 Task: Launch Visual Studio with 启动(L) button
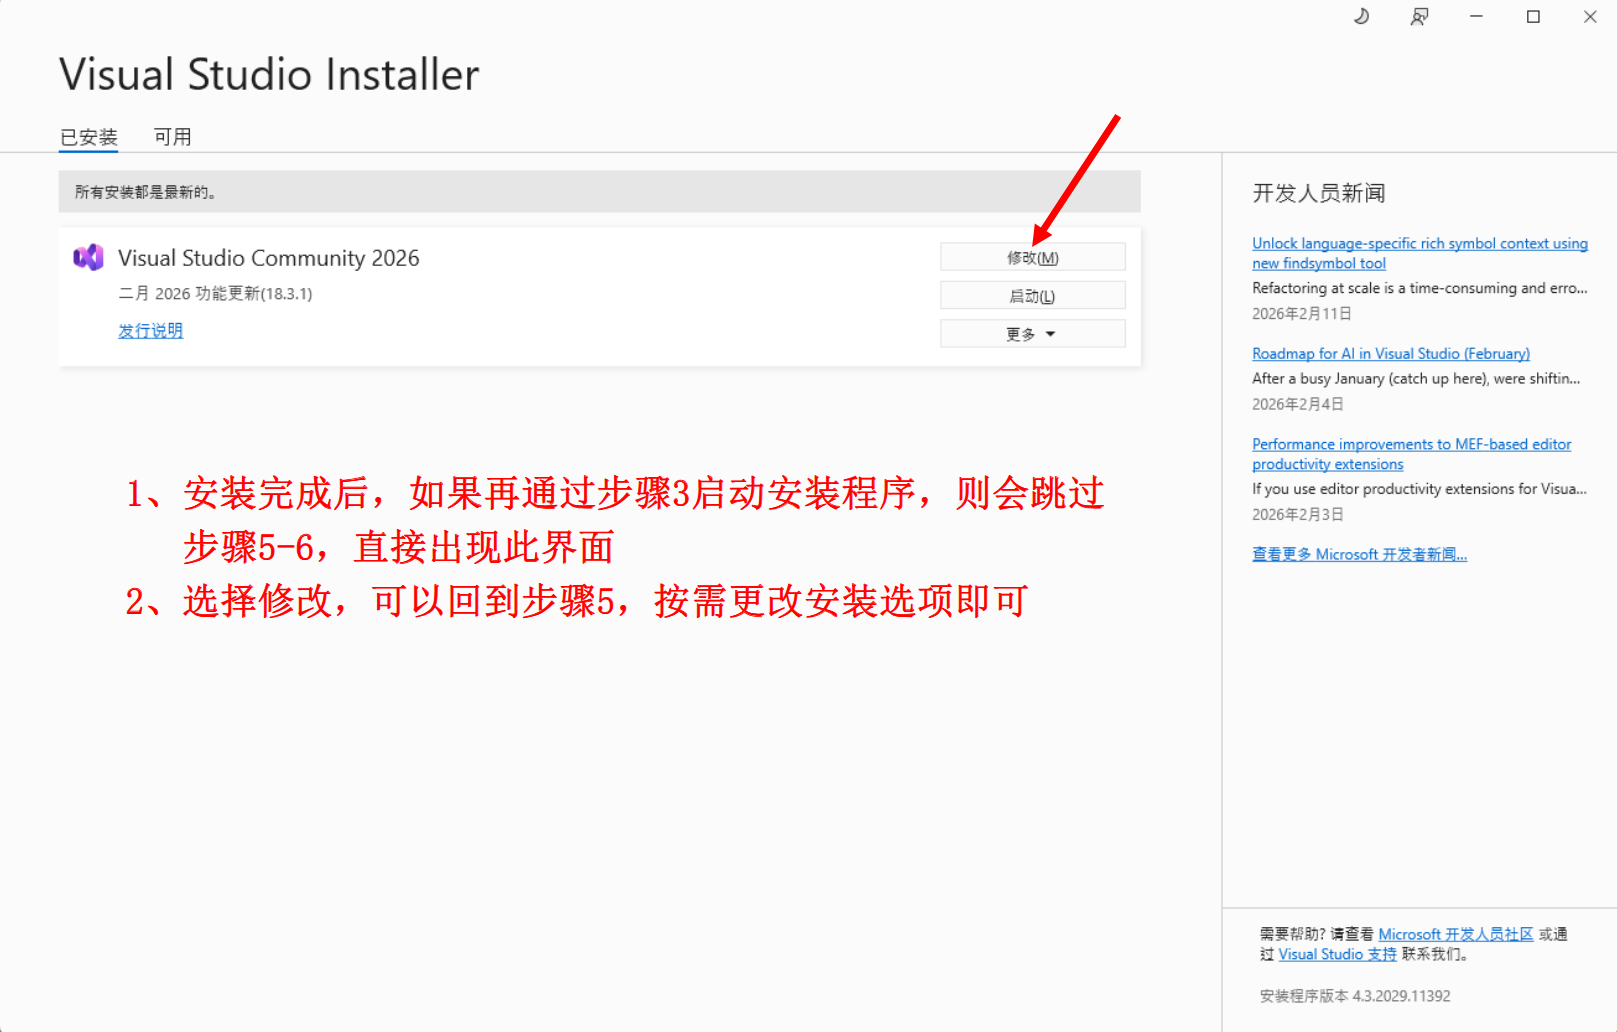[x=1032, y=296]
